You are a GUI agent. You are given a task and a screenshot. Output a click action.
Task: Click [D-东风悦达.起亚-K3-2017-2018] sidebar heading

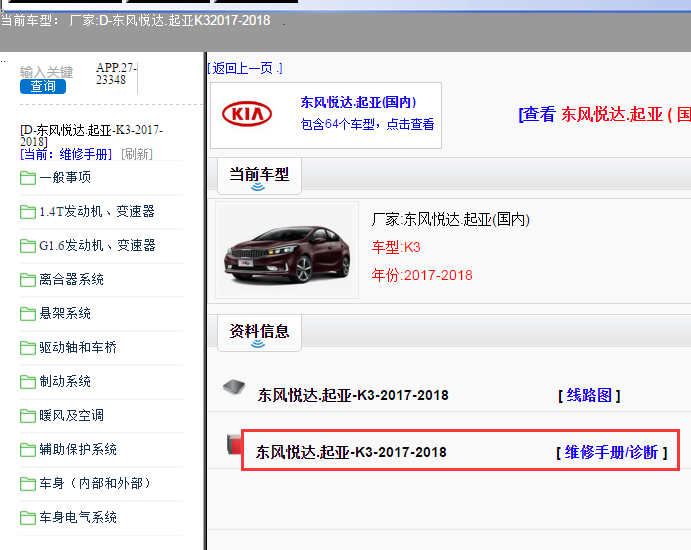click(91, 136)
